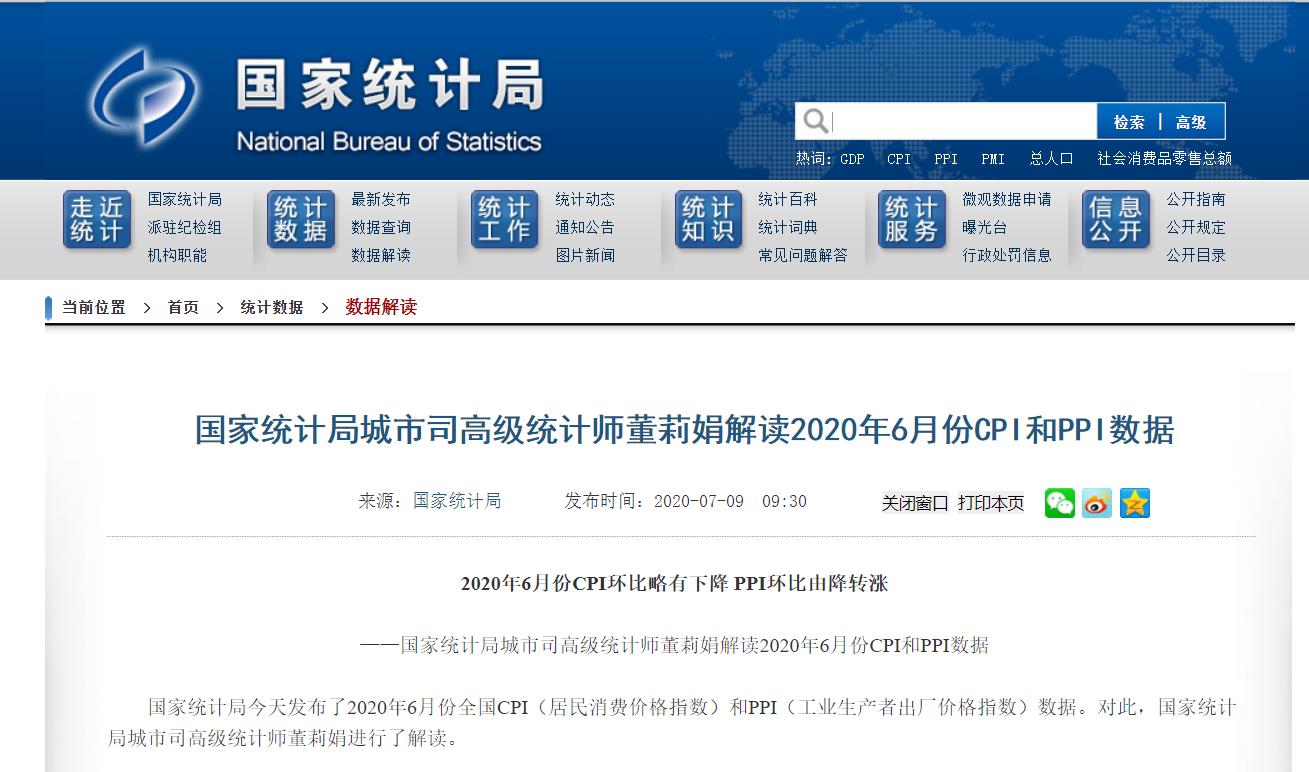Click the National Bureau of Statistics logo
1309x772 pixels.
click(x=143, y=97)
